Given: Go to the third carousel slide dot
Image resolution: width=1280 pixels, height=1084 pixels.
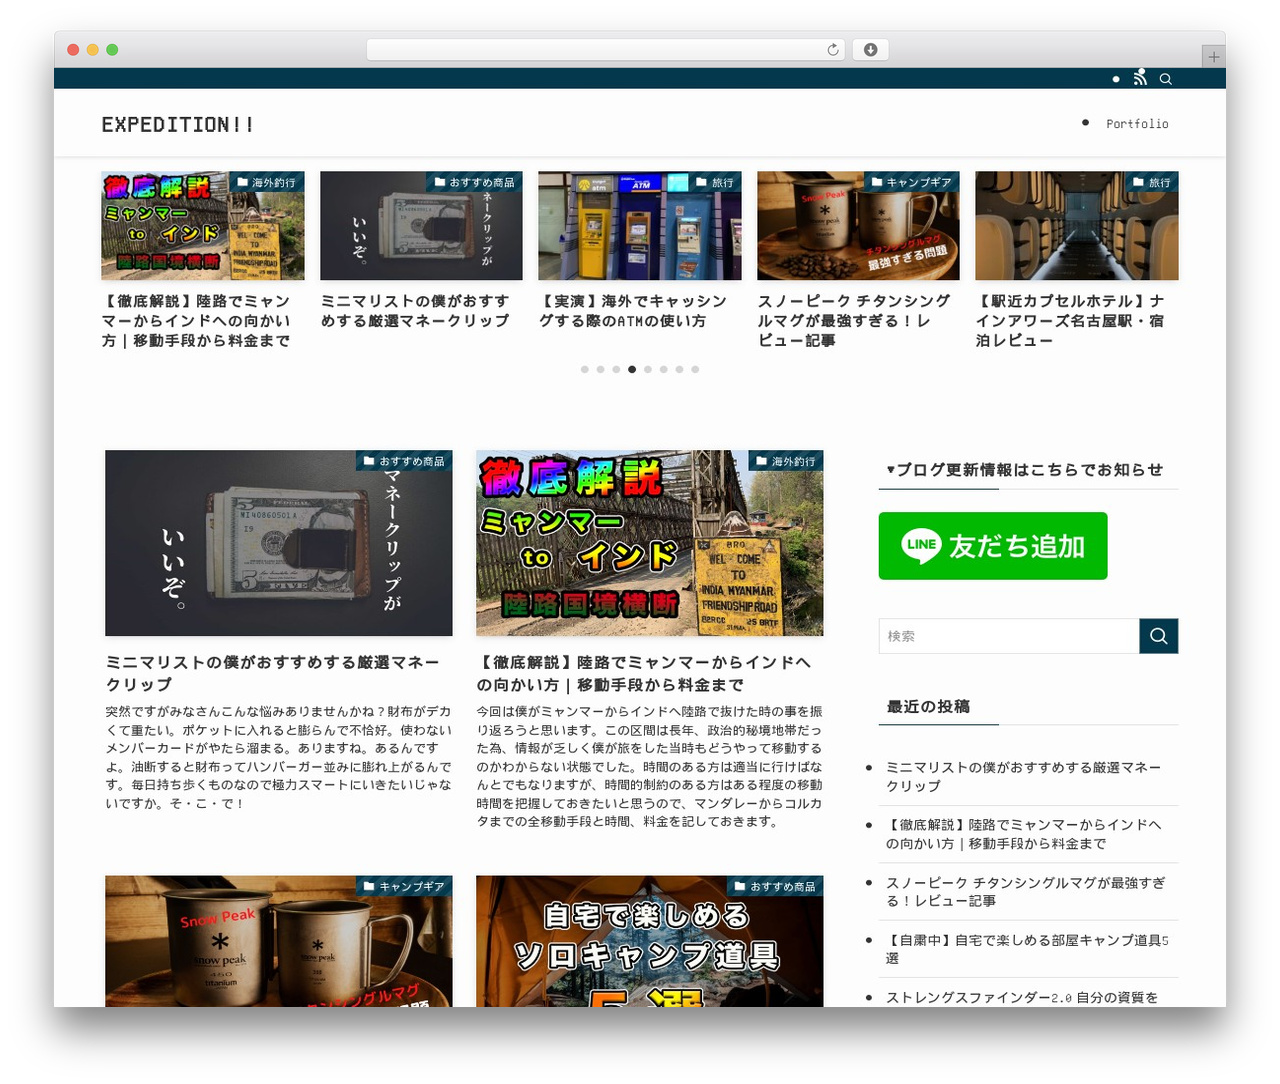Looking at the screenshot, I should 616,369.
